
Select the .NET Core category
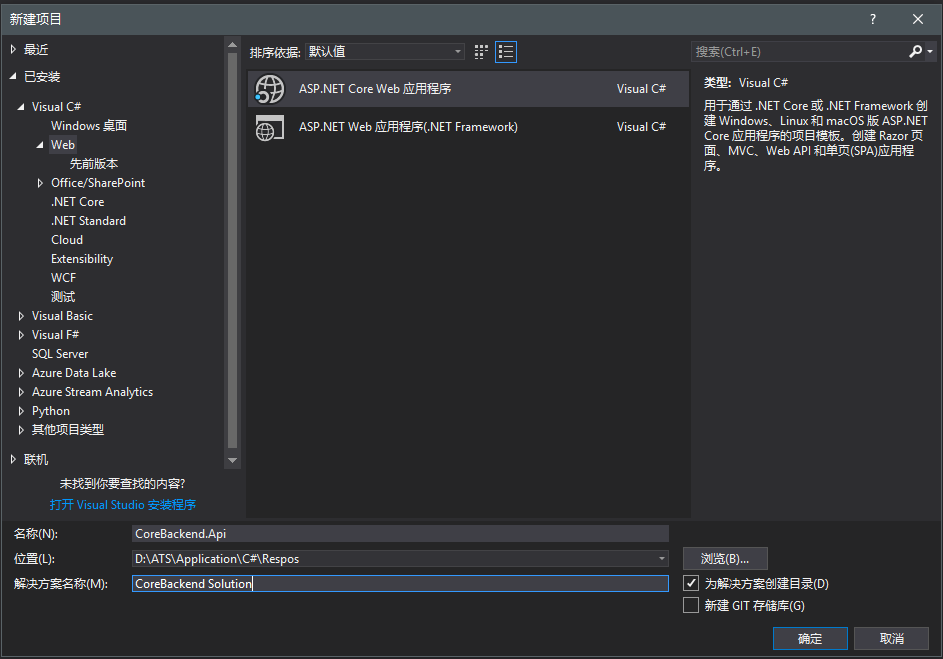(78, 202)
